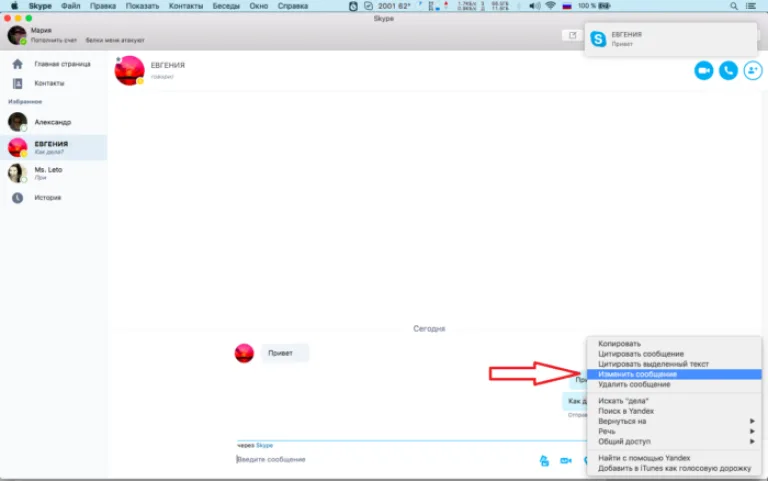
Task: Choose Копировать from the context menu
Action: (674, 344)
